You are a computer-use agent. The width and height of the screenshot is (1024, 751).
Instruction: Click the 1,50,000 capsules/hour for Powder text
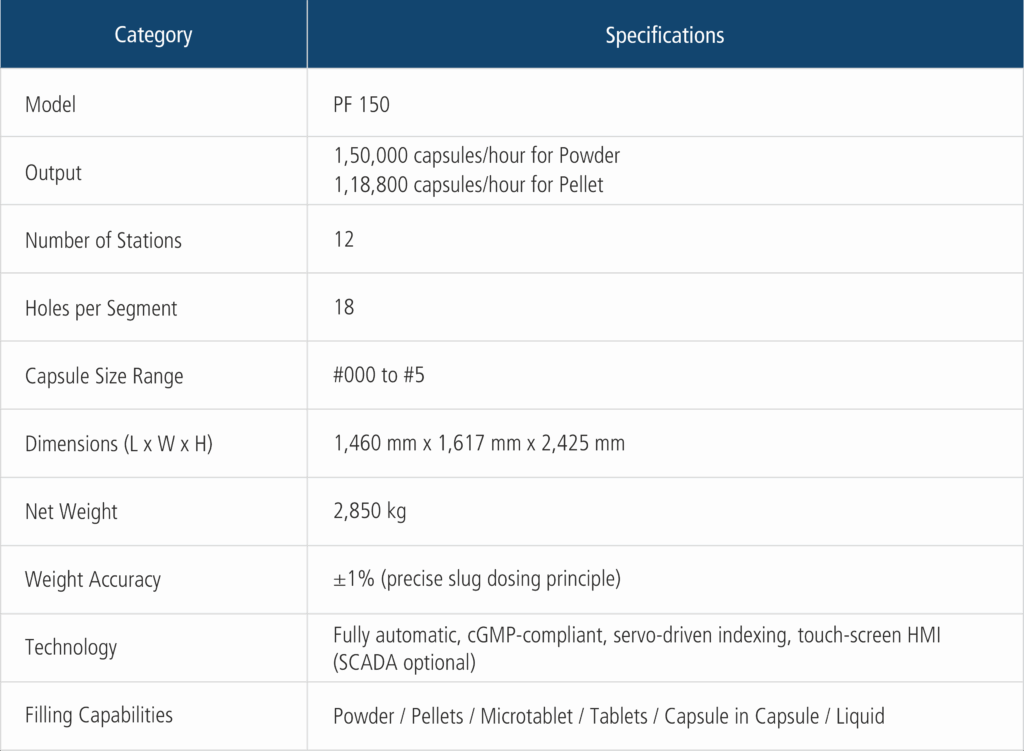pos(477,155)
